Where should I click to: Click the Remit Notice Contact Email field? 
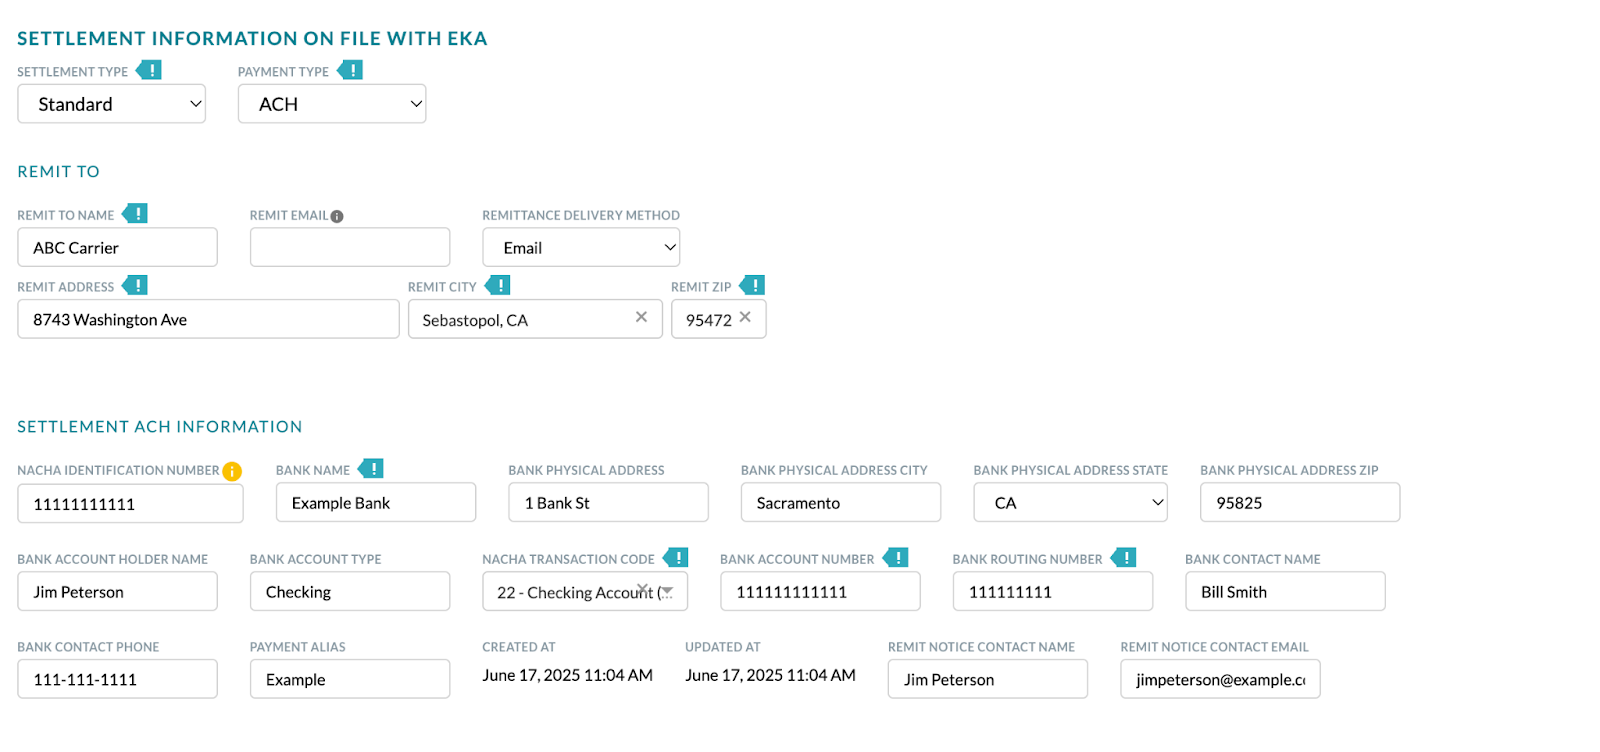(1220, 679)
